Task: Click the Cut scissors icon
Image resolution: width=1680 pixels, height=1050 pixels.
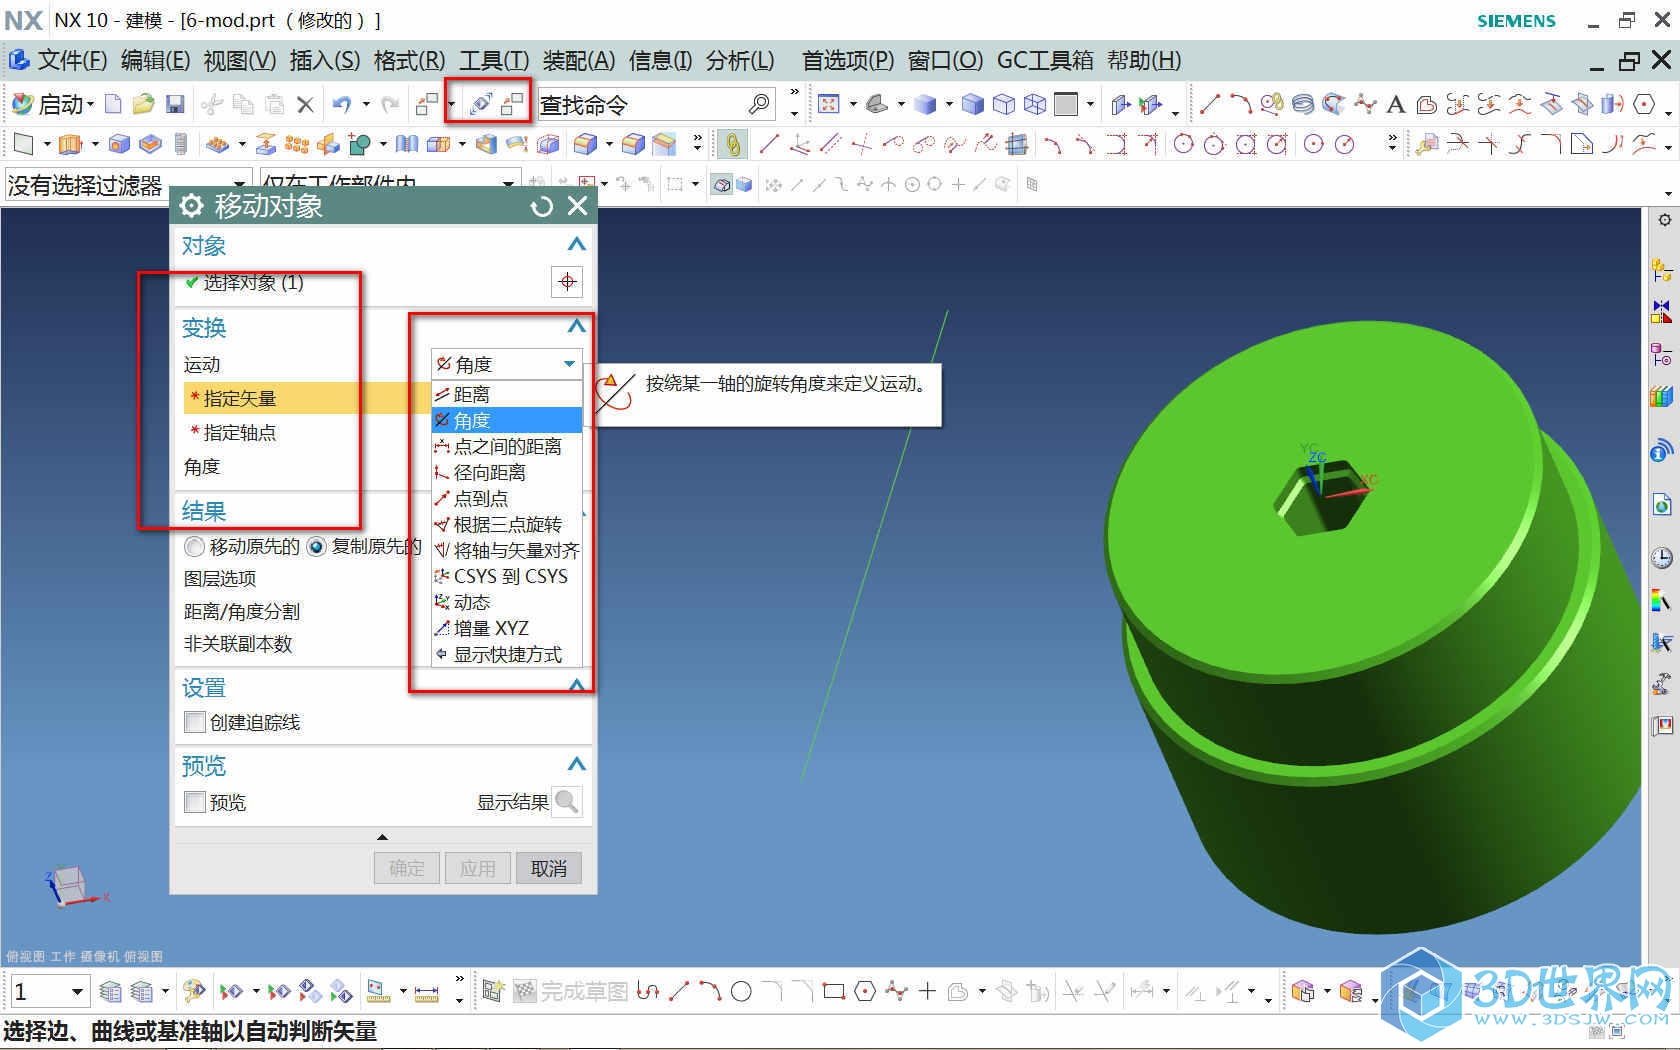Action: coord(211,104)
